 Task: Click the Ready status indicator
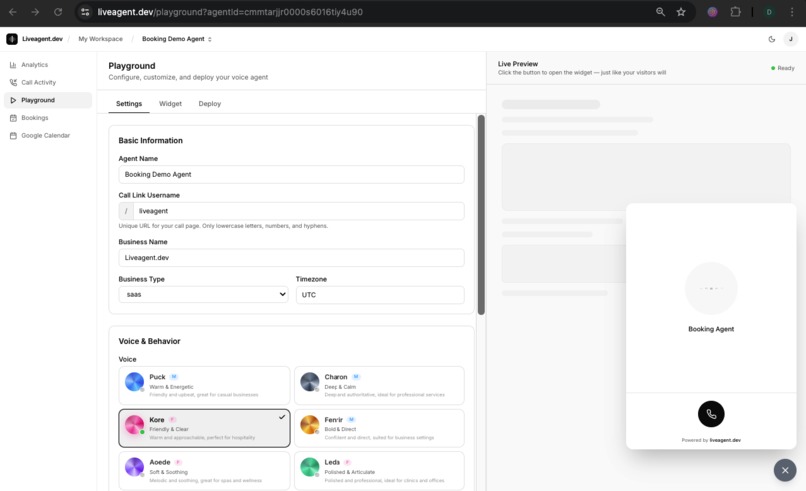tap(782, 68)
